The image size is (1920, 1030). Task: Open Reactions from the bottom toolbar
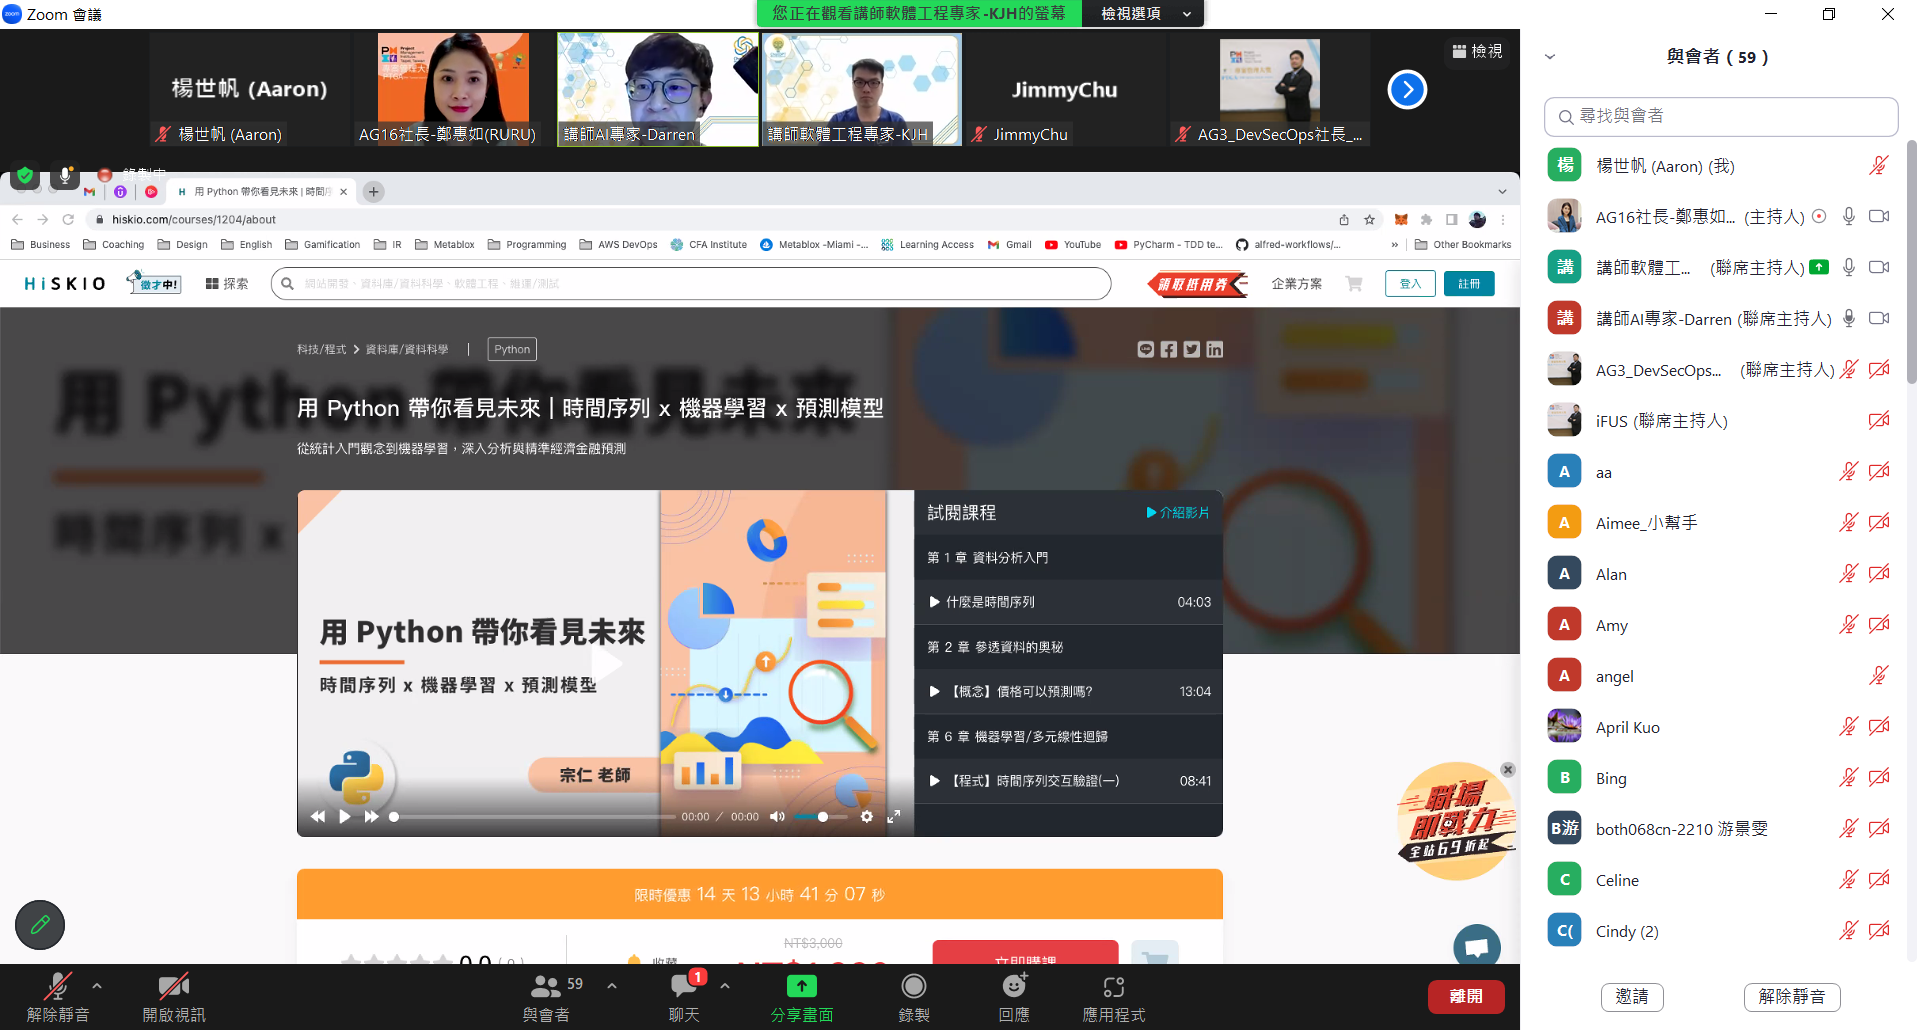[x=1013, y=987]
